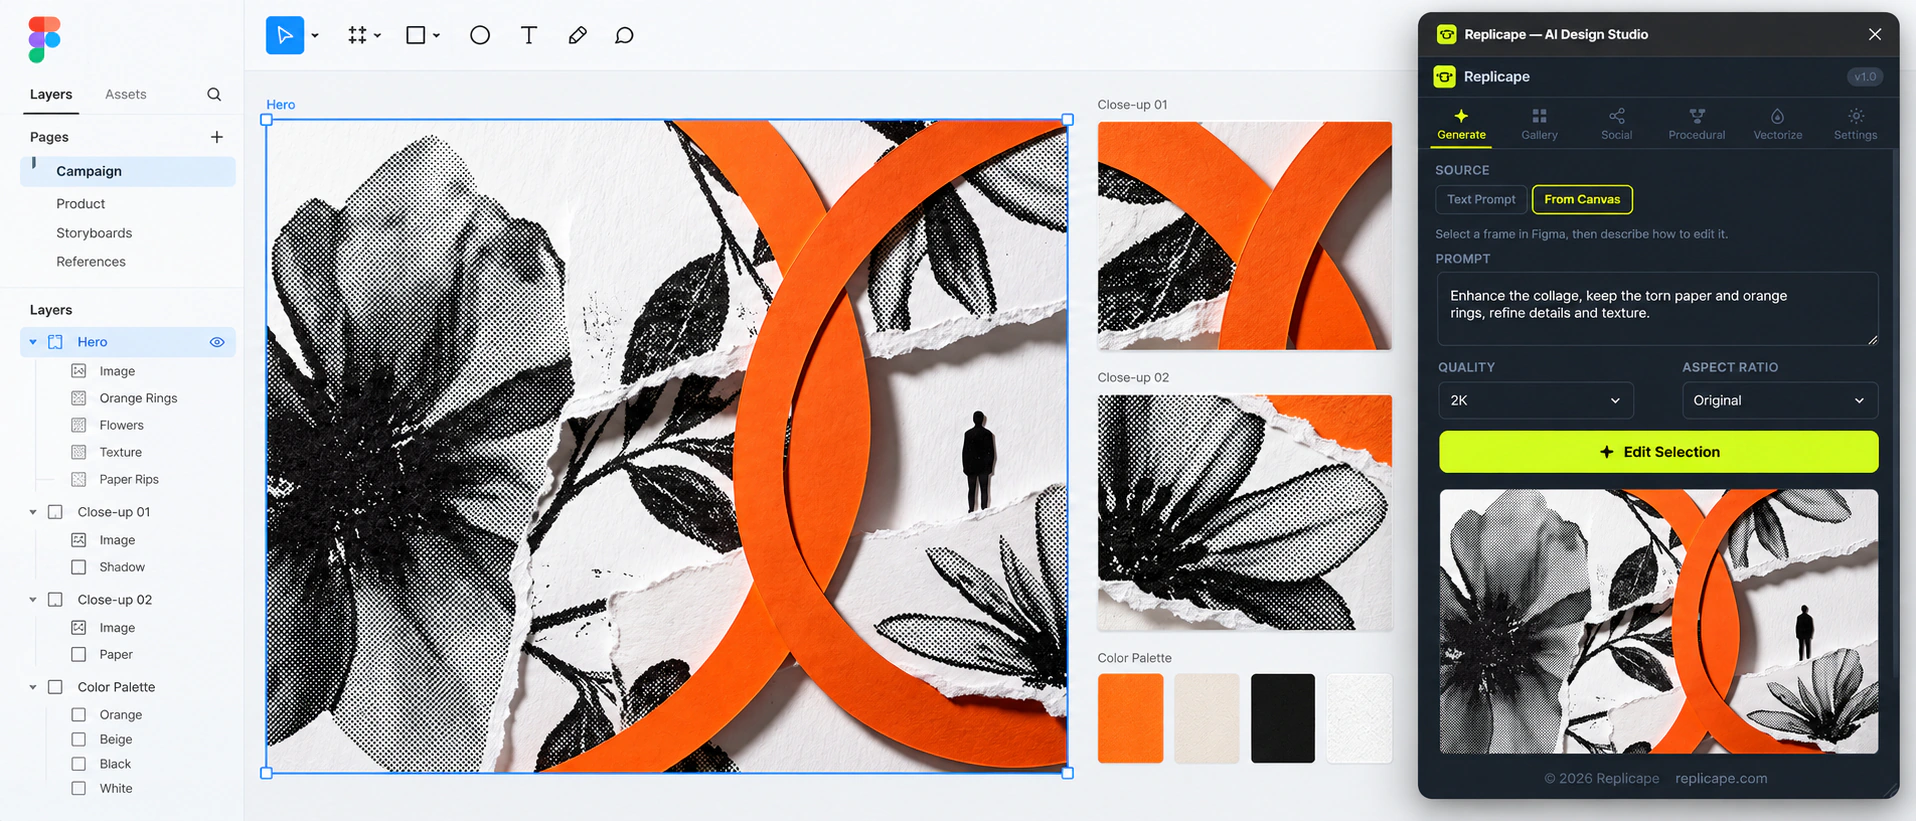Pick the white palette swatch on canvas

[1359, 718]
